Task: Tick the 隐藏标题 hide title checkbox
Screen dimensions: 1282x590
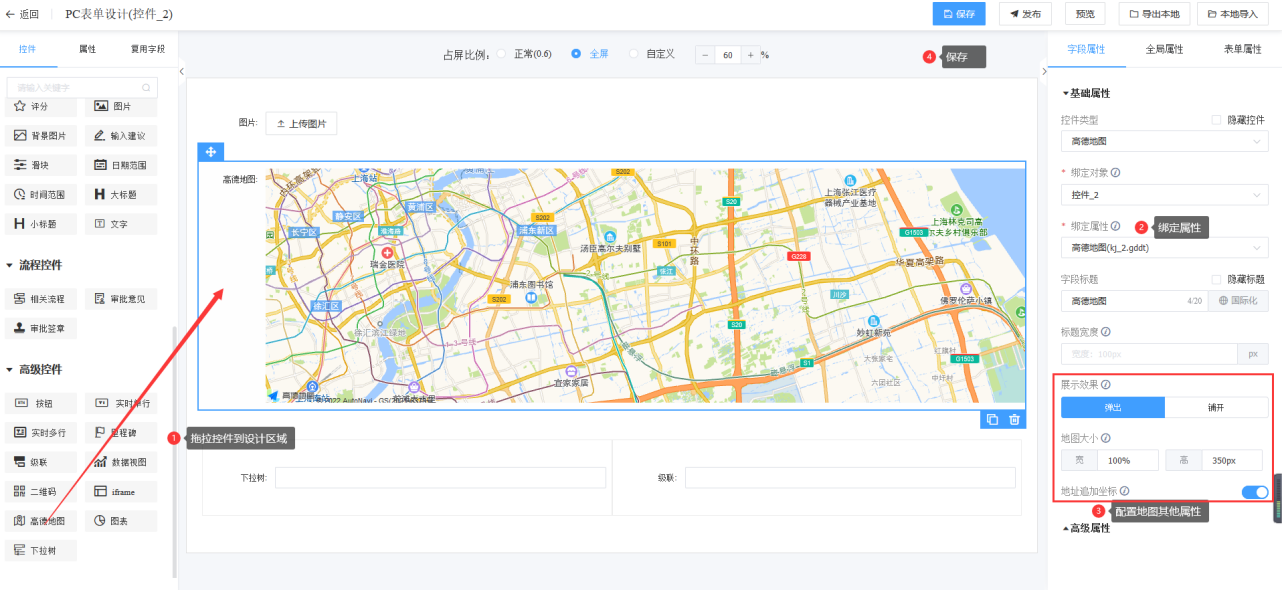Action: [x=1217, y=279]
